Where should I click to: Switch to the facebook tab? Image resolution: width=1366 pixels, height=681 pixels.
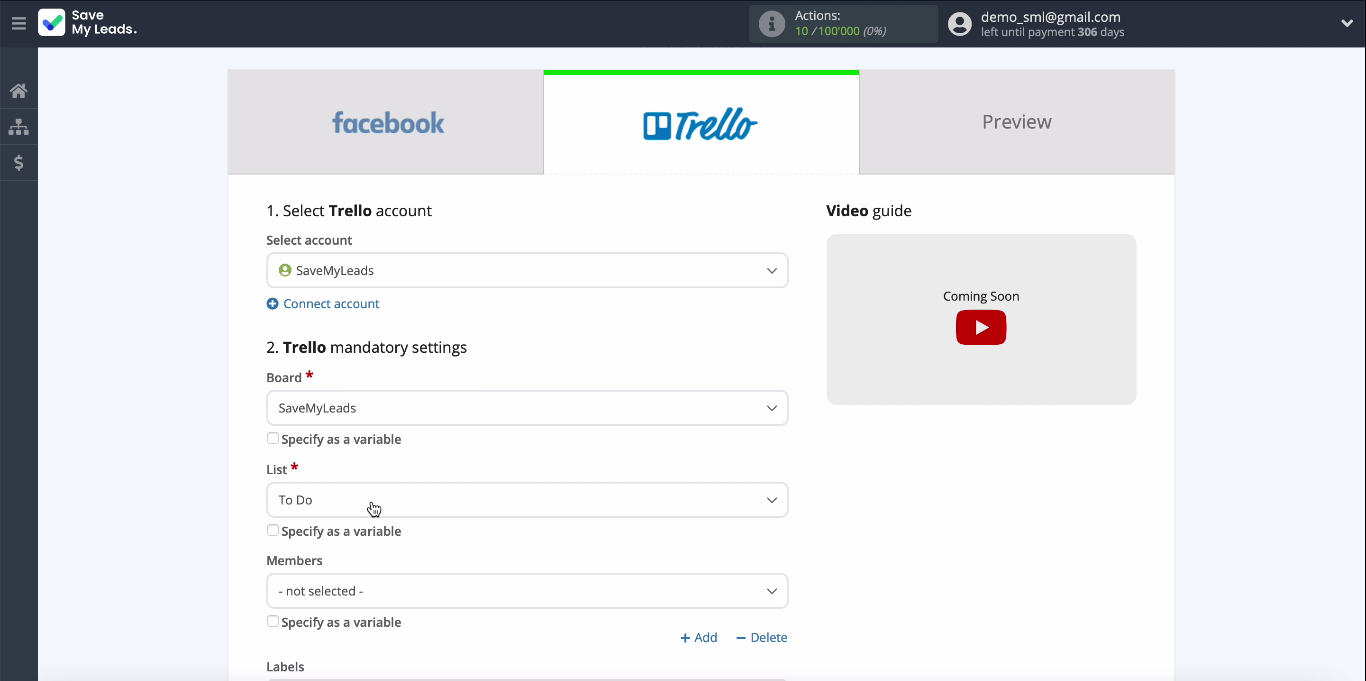386,122
